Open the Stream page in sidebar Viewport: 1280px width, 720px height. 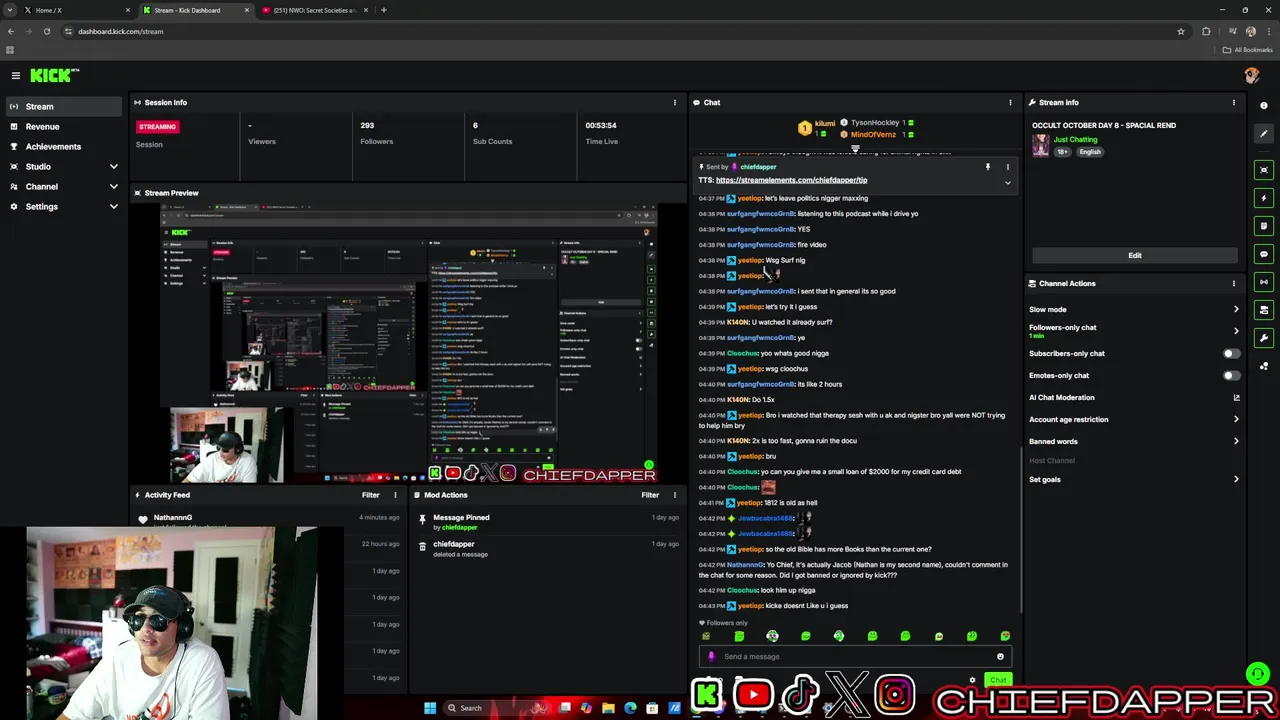click(x=64, y=106)
